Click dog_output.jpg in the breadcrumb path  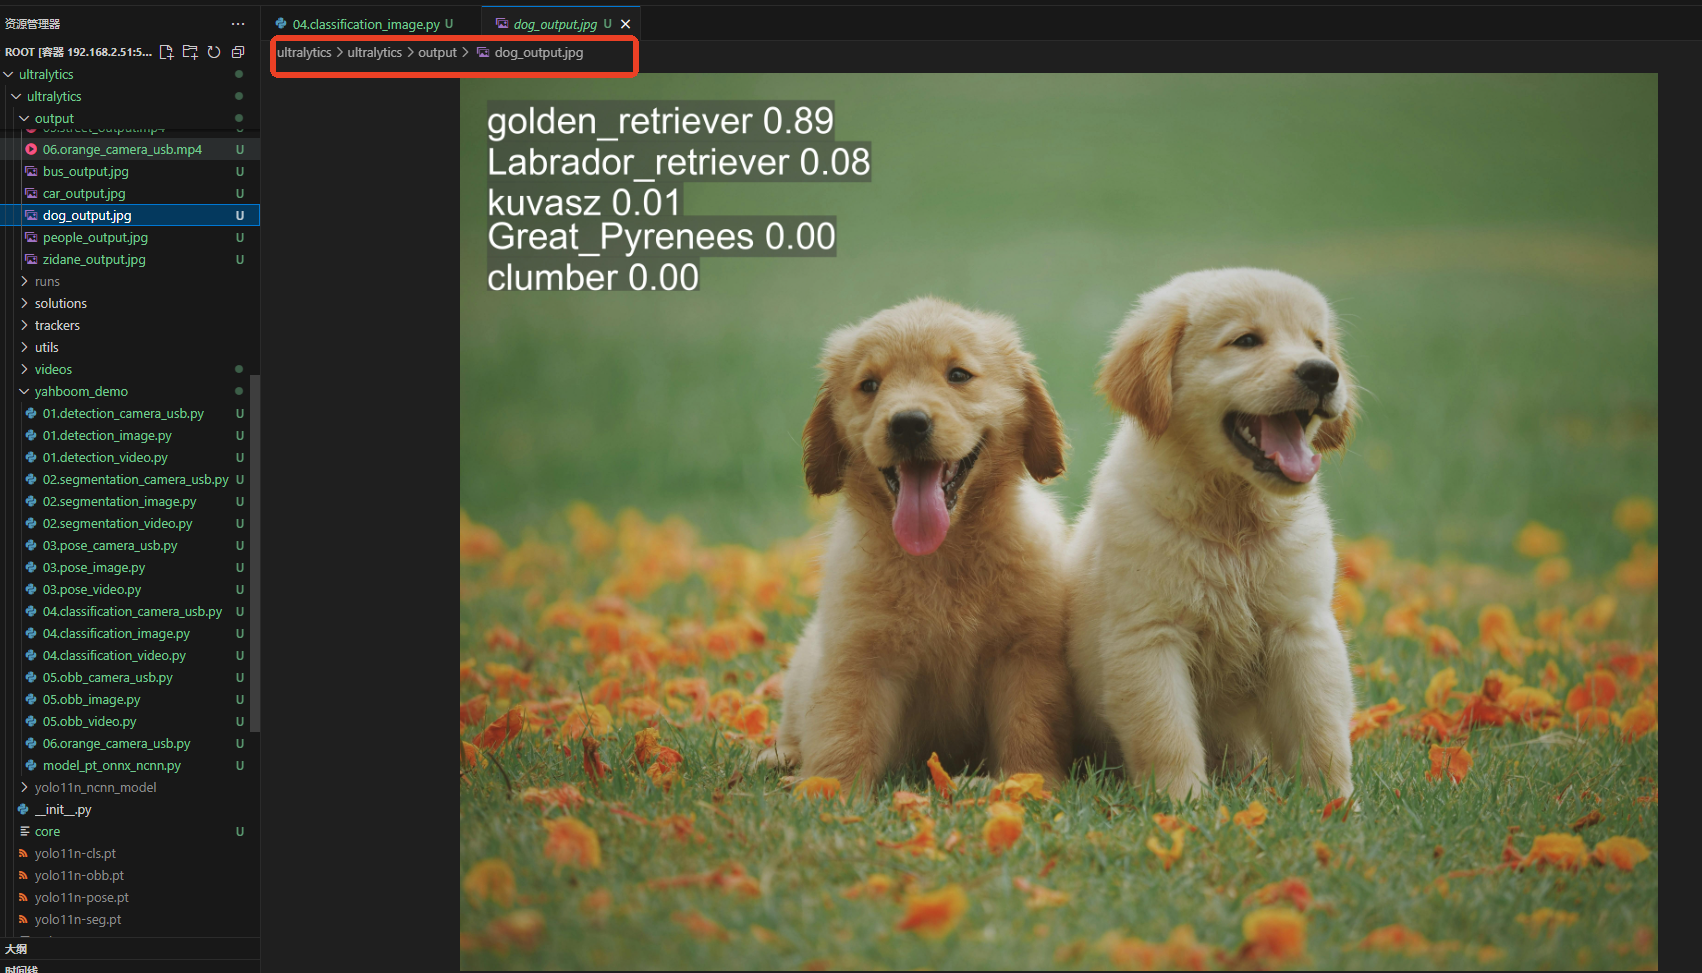pos(538,52)
